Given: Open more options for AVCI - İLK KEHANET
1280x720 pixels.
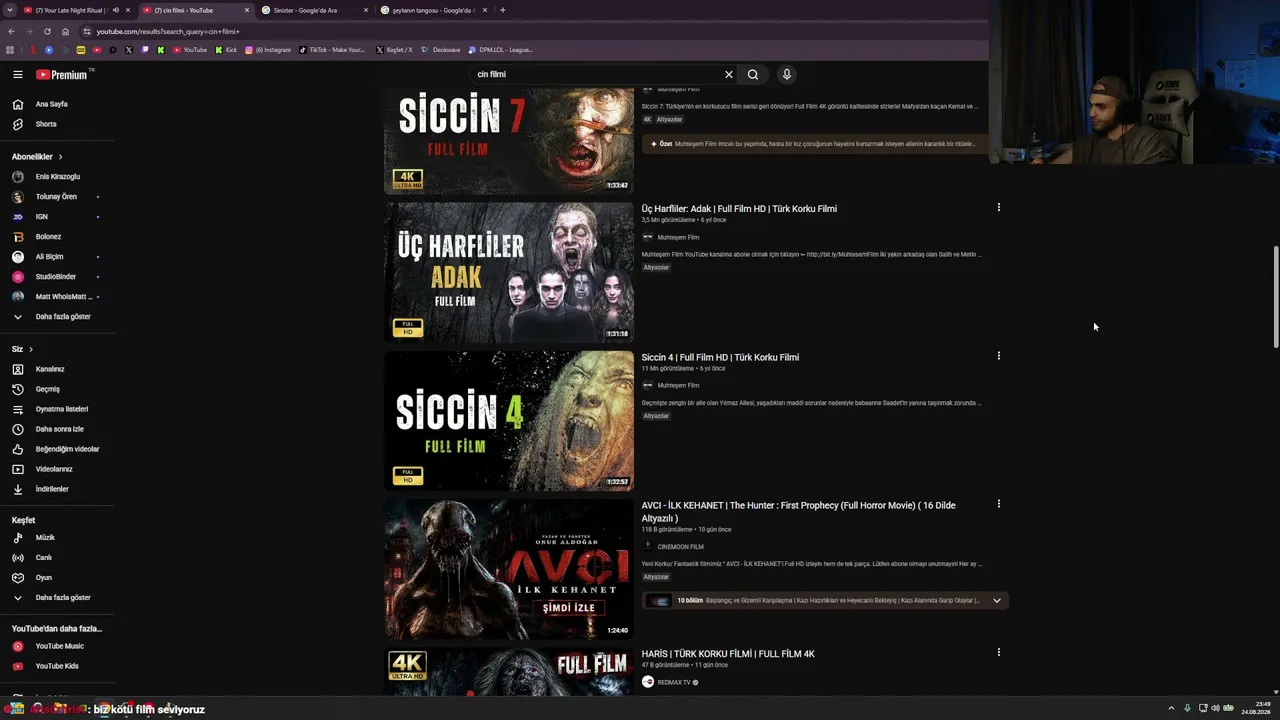Looking at the screenshot, I should click(x=998, y=504).
